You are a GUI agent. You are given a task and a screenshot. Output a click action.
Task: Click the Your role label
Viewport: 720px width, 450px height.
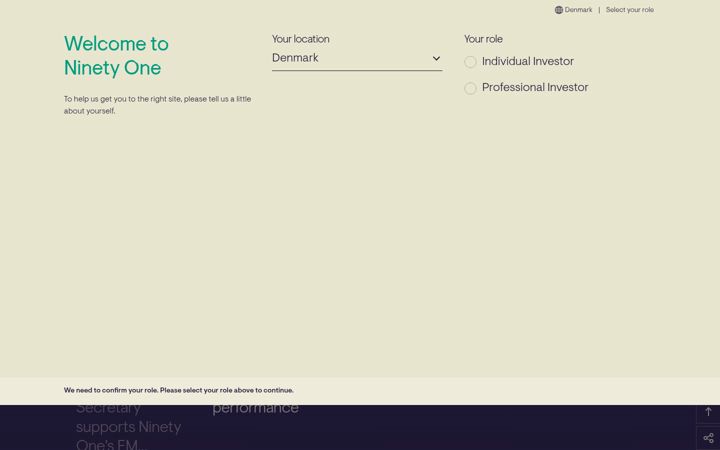(x=483, y=39)
